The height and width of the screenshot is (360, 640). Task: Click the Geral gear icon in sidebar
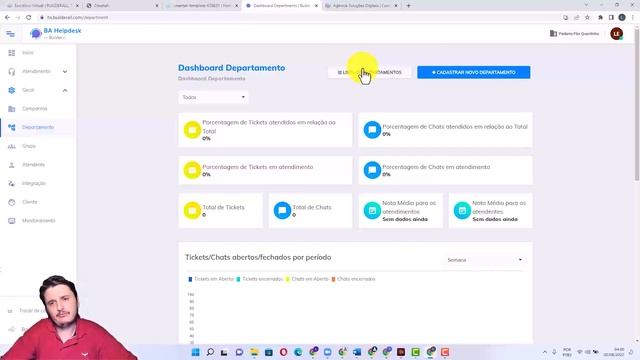click(x=12, y=90)
